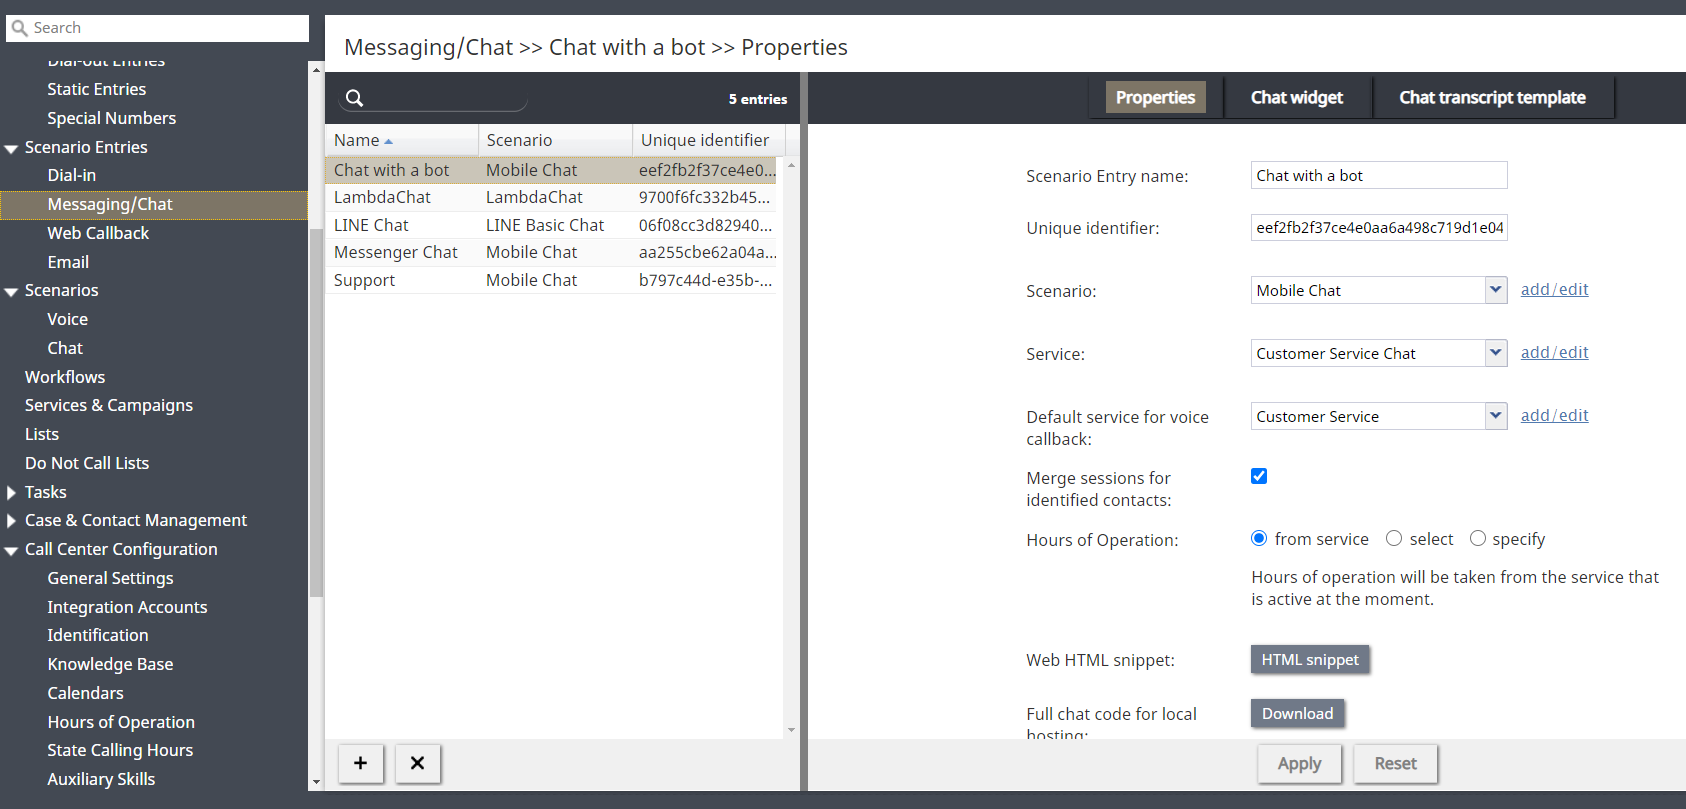The width and height of the screenshot is (1686, 809).
Task: Click the X icon to delete entry
Action: pyautogui.click(x=417, y=763)
